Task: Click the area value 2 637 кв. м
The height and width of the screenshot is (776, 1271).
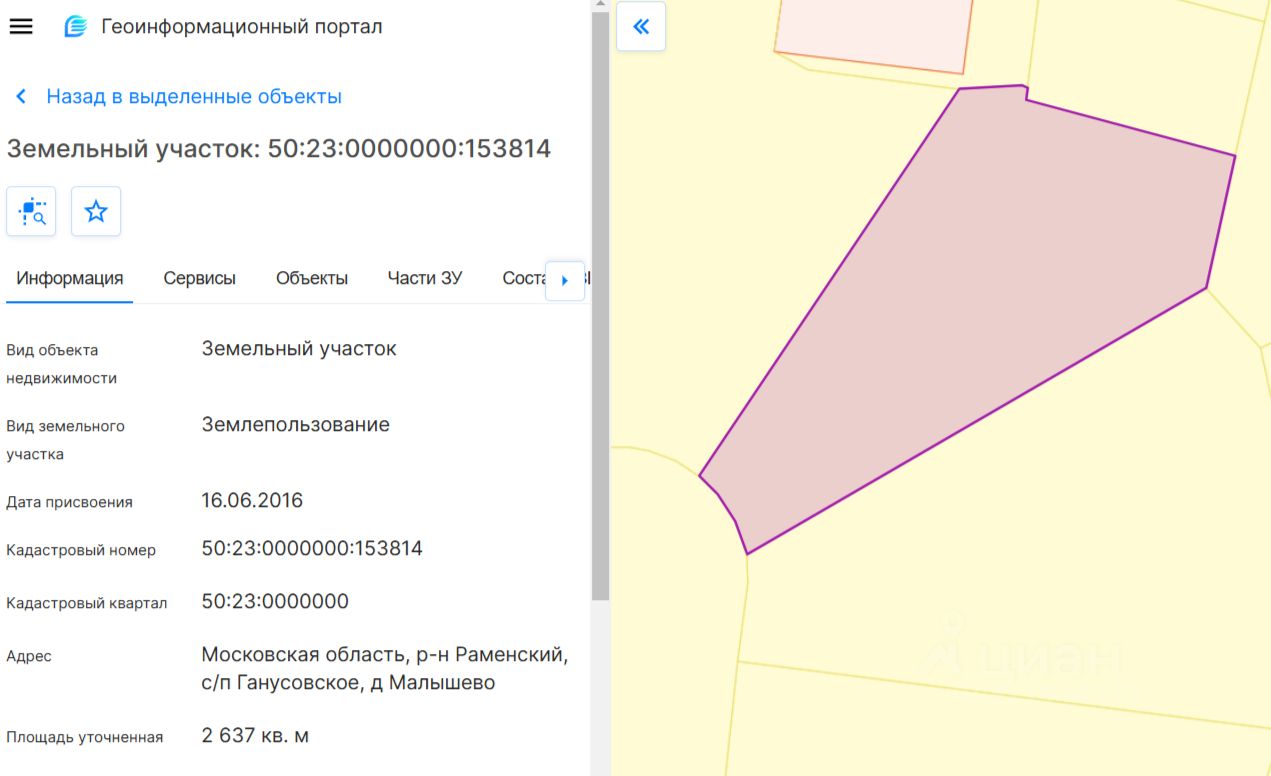Action: pos(255,736)
